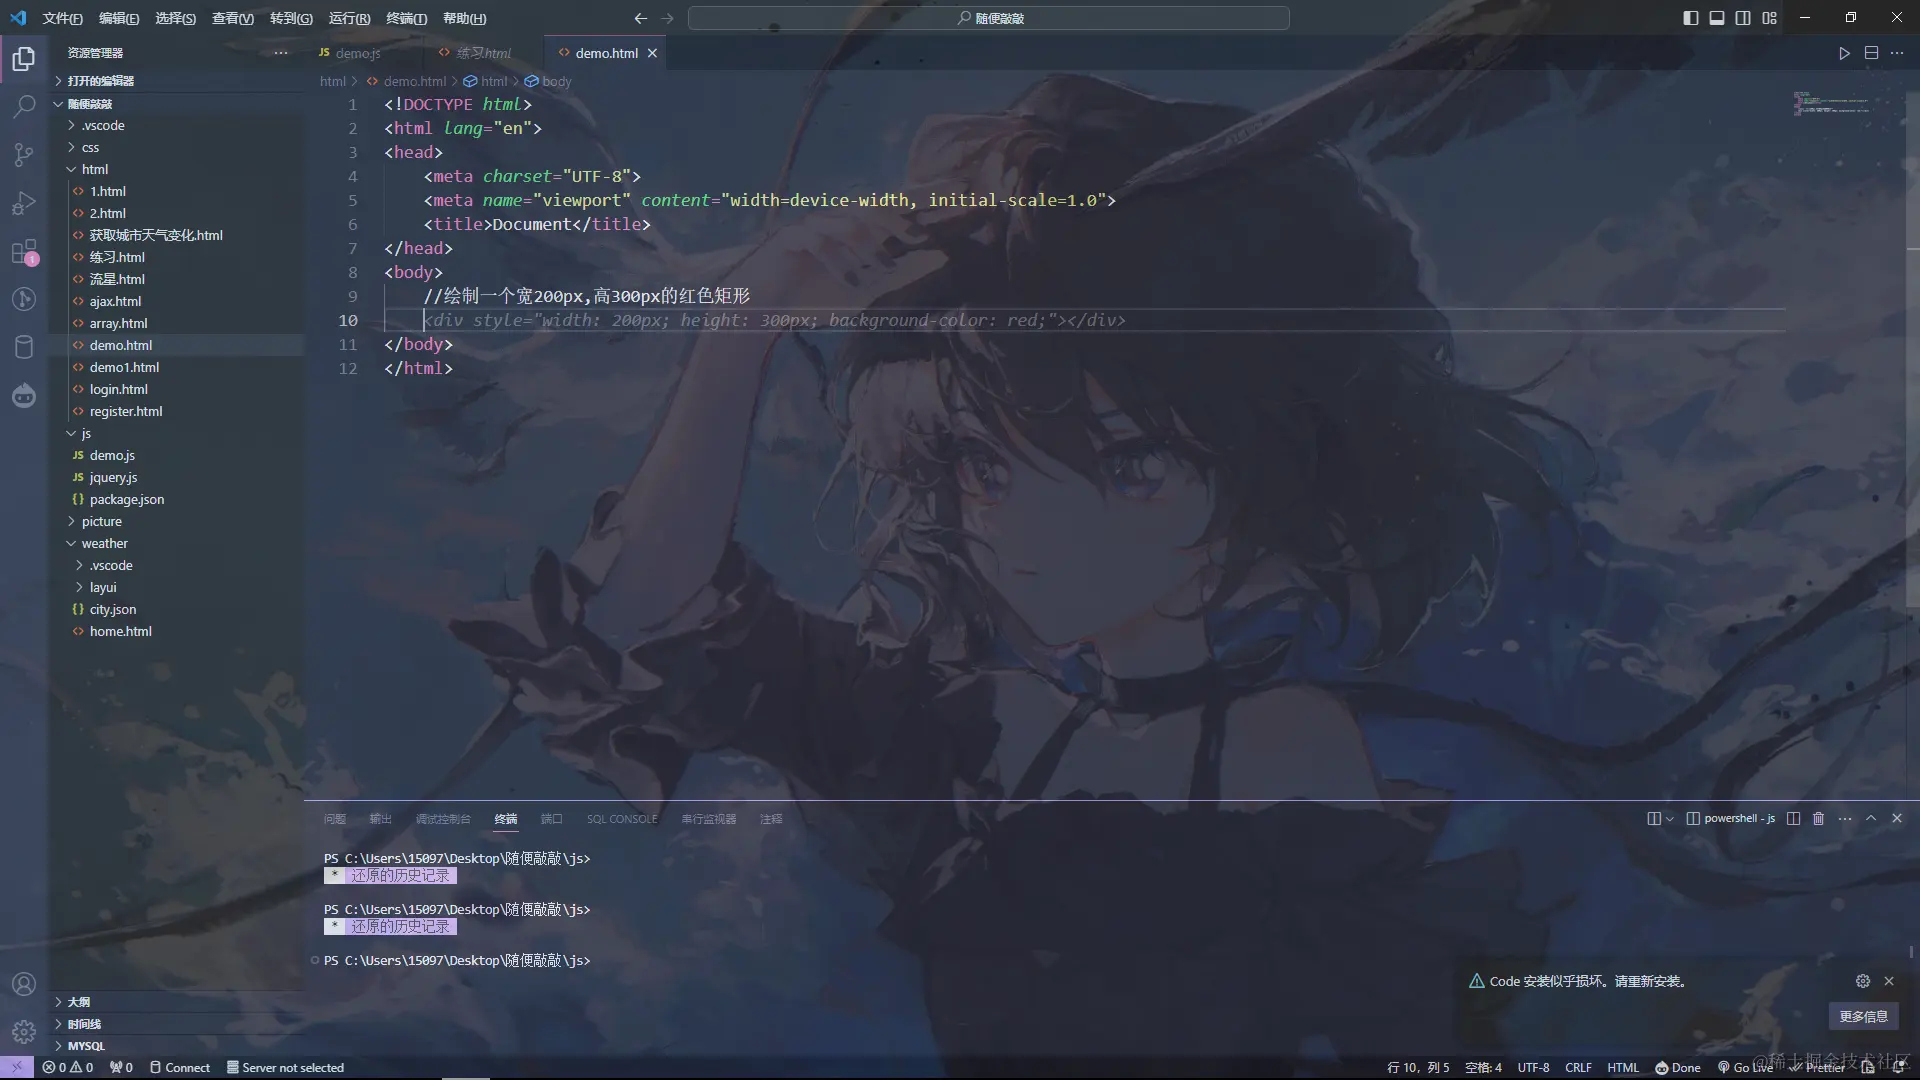Open the Run and Debug view
The image size is (1920, 1080).
click(x=24, y=203)
